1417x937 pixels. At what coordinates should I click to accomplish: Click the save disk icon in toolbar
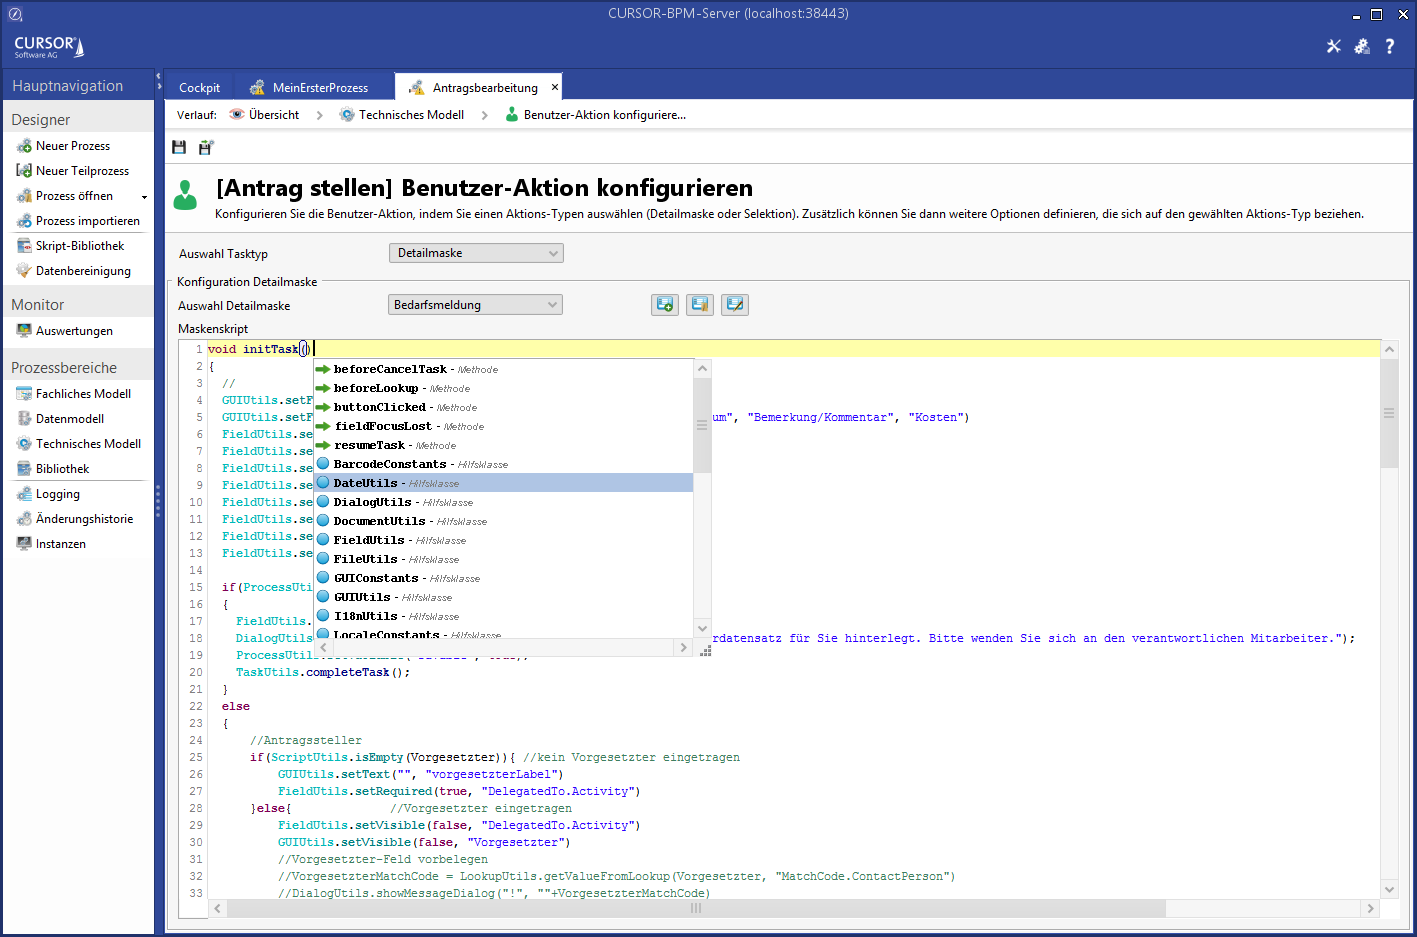coord(179,147)
